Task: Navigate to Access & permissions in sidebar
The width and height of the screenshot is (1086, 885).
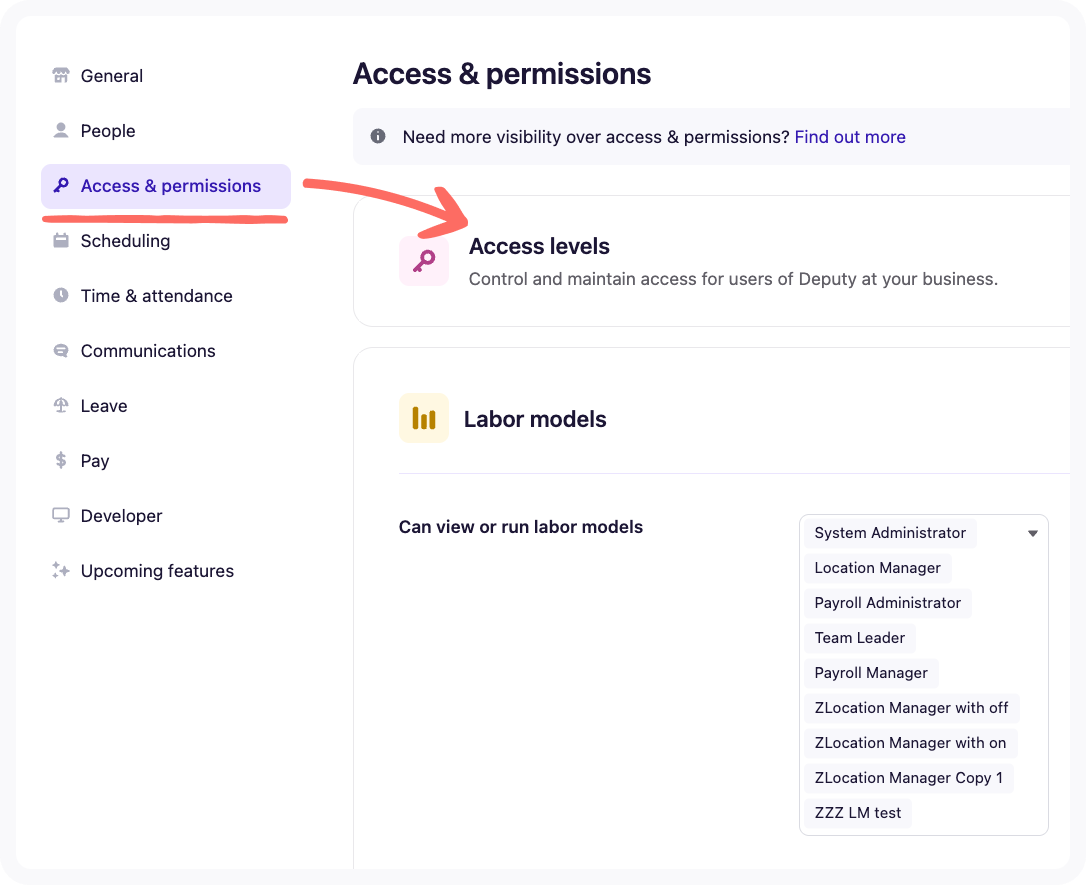Action: (x=170, y=186)
